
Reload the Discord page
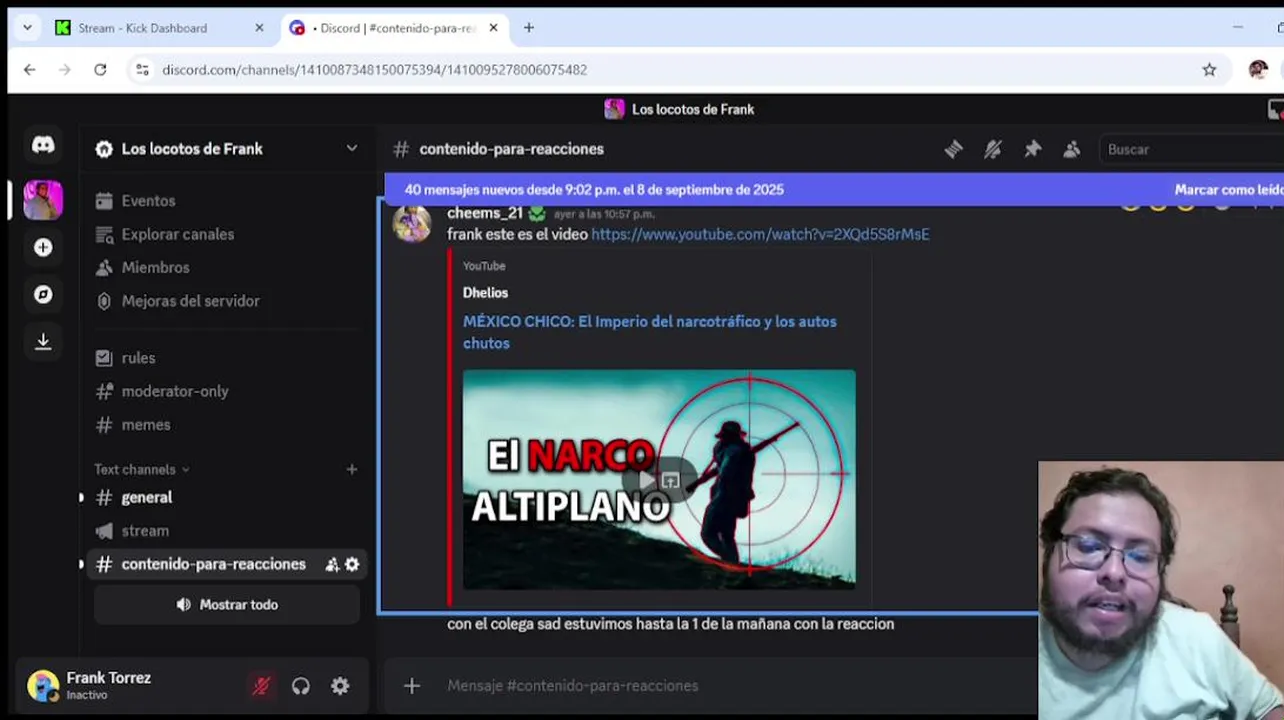tap(100, 70)
